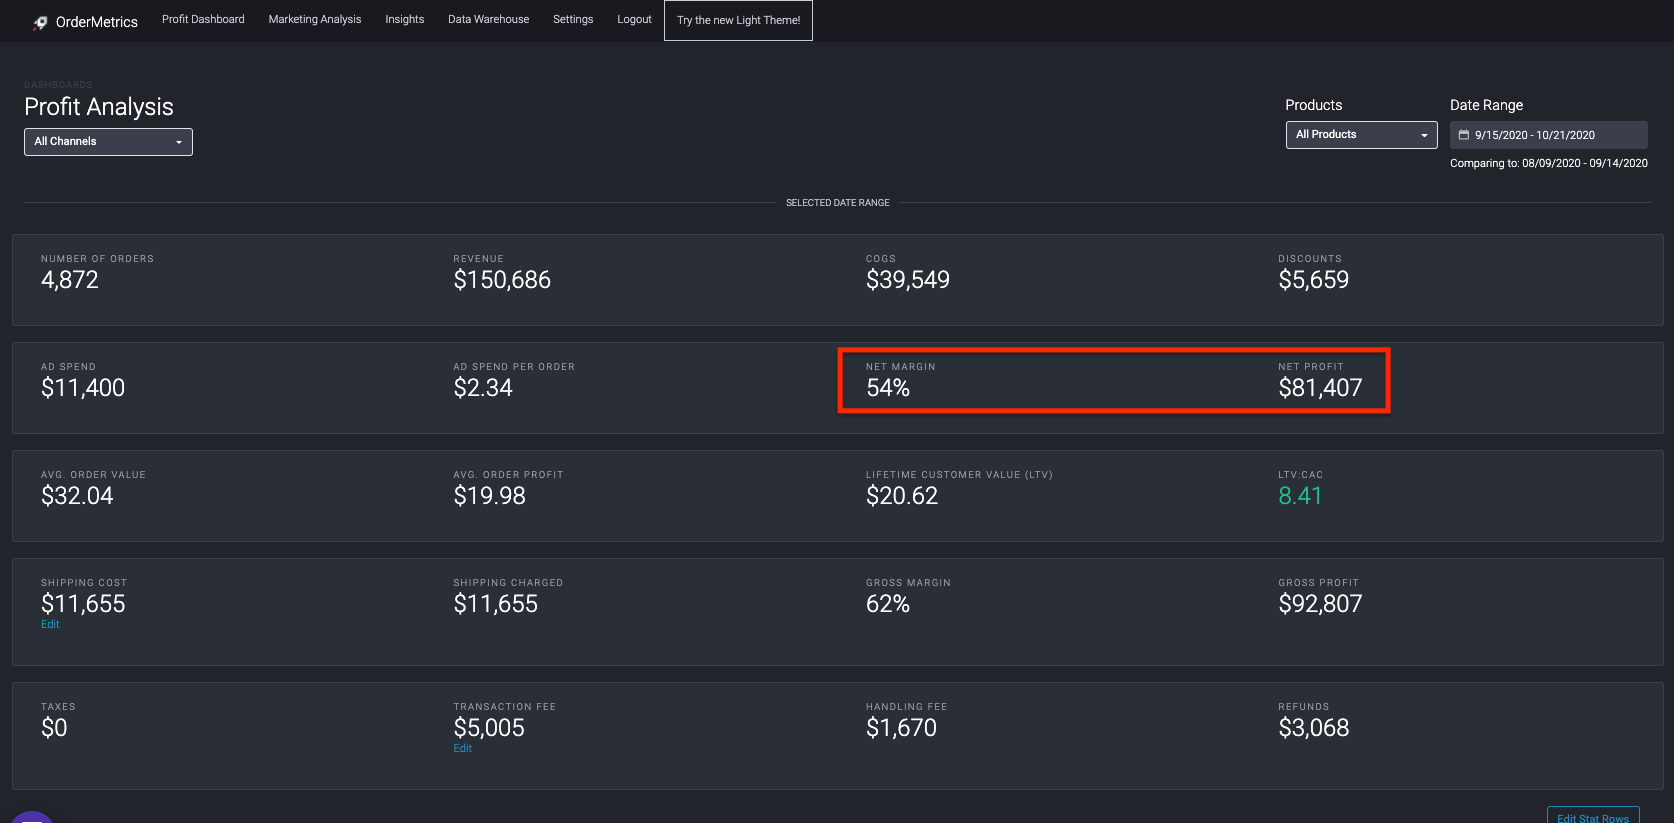Open the purple chat widget bubble
This screenshot has height=823, width=1674.
click(32, 817)
